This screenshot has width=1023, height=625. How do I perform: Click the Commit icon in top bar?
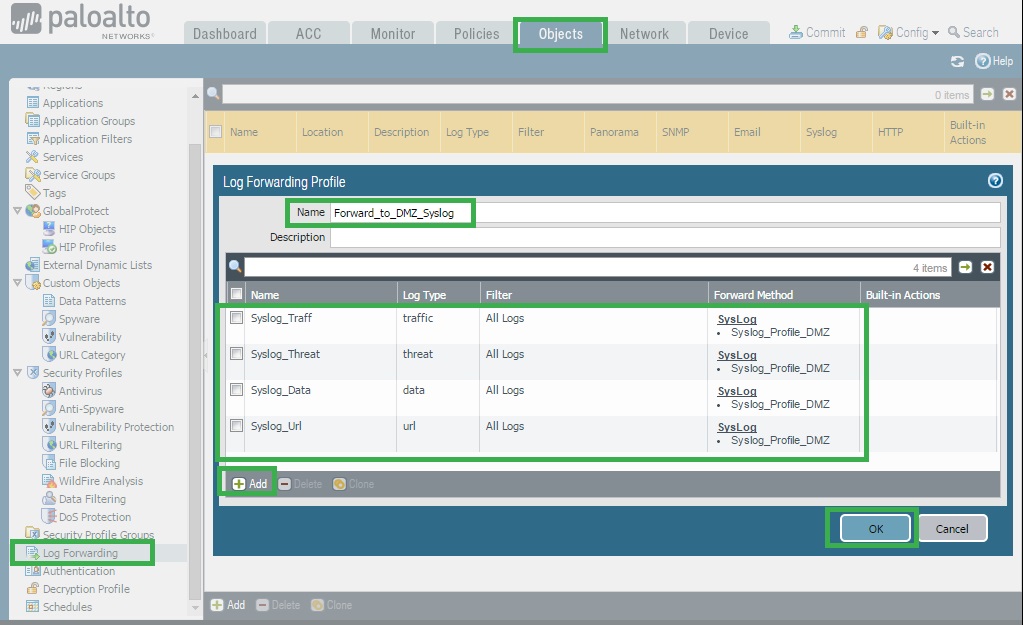click(x=796, y=32)
